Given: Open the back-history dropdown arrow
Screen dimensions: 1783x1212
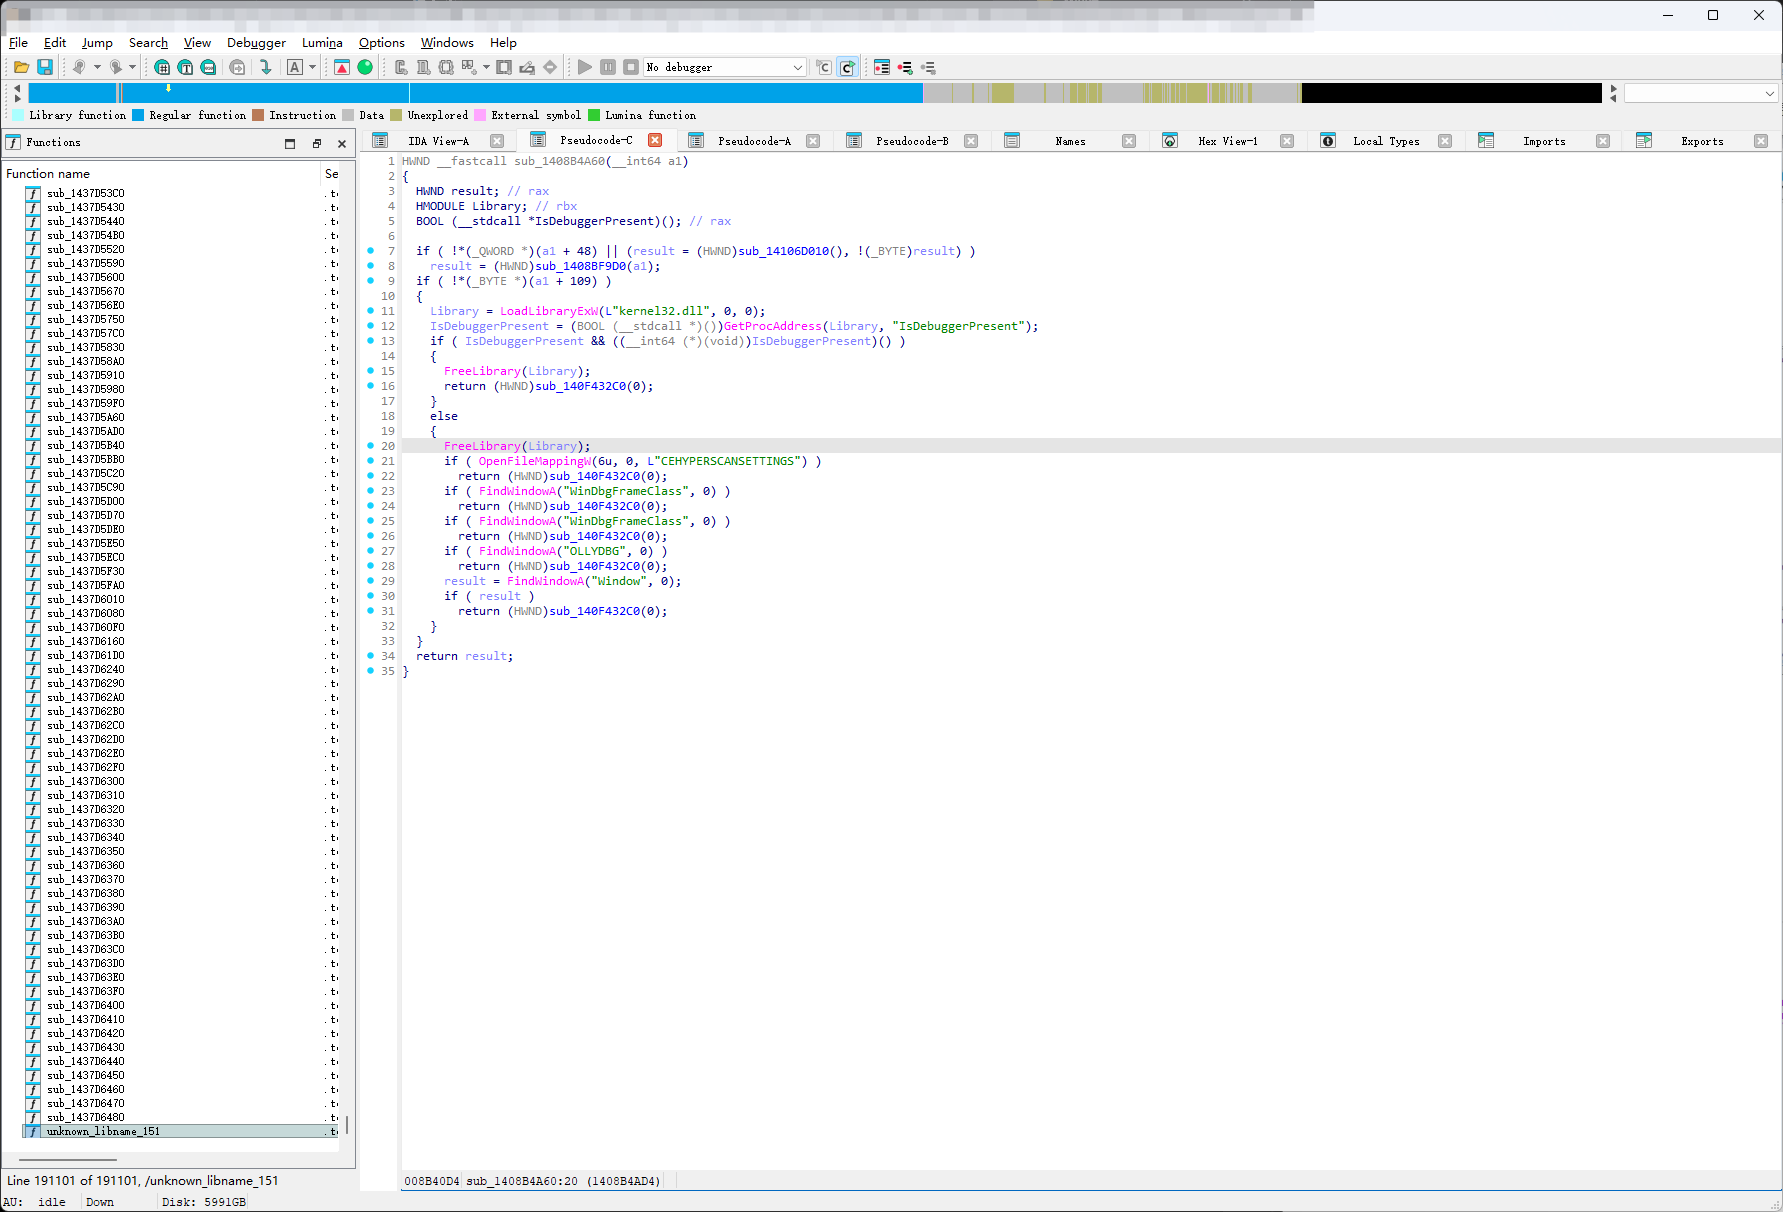Looking at the screenshot, I should pyautogui.click(x=97, y=67).
